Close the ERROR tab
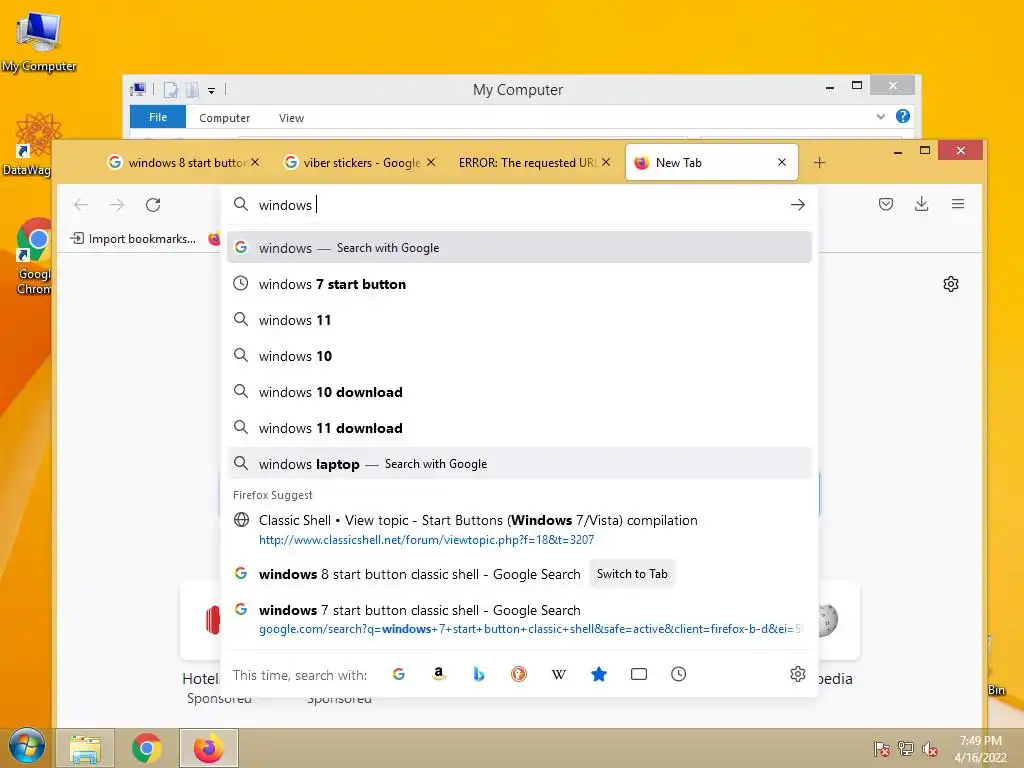This screenshot has width=1024, height=768. (606, 162)
